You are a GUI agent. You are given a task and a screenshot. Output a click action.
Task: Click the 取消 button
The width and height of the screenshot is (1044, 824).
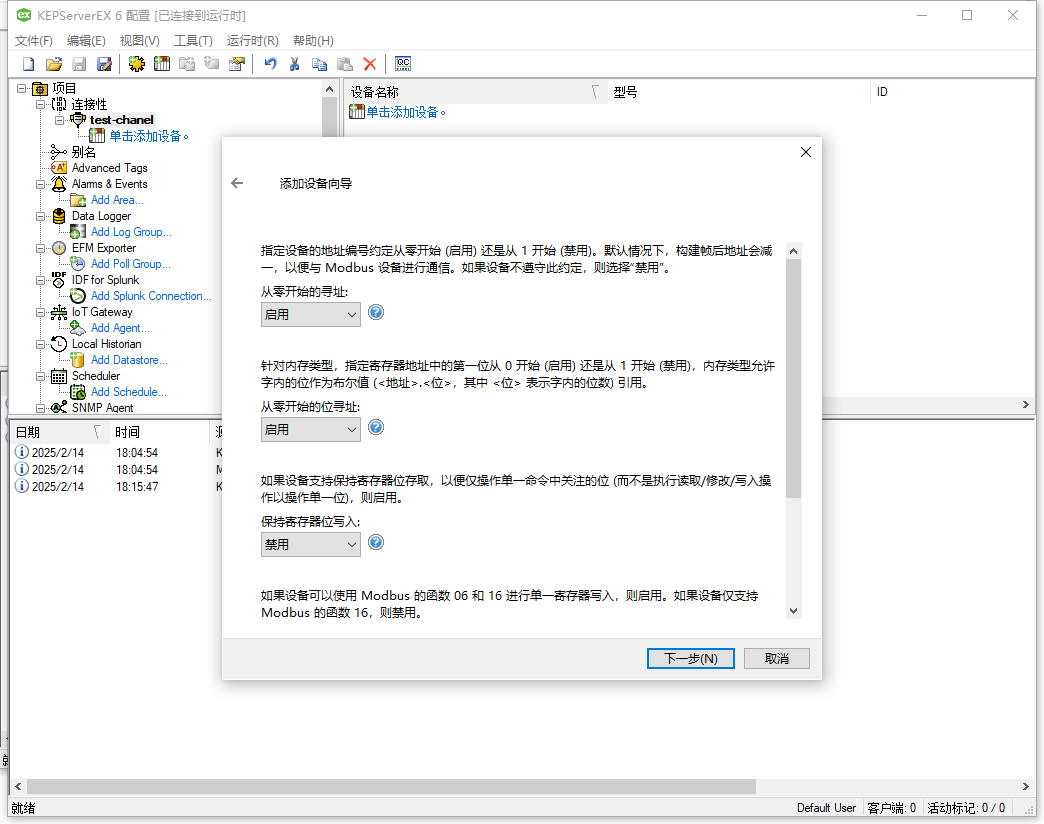[x=776, y=658]
